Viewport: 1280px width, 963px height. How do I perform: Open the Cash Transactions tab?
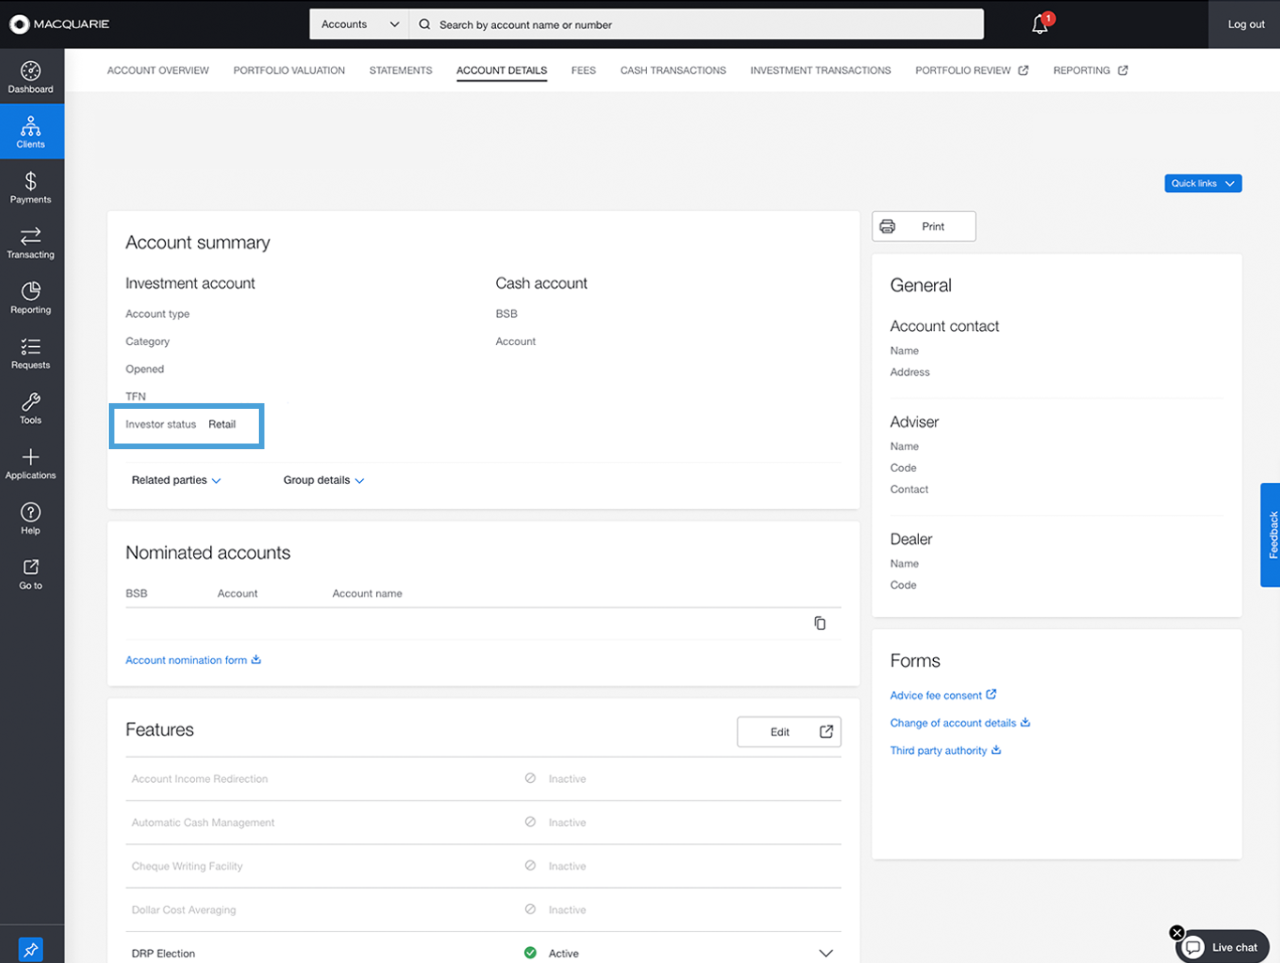pyautogui.click(x=673, y=70)
